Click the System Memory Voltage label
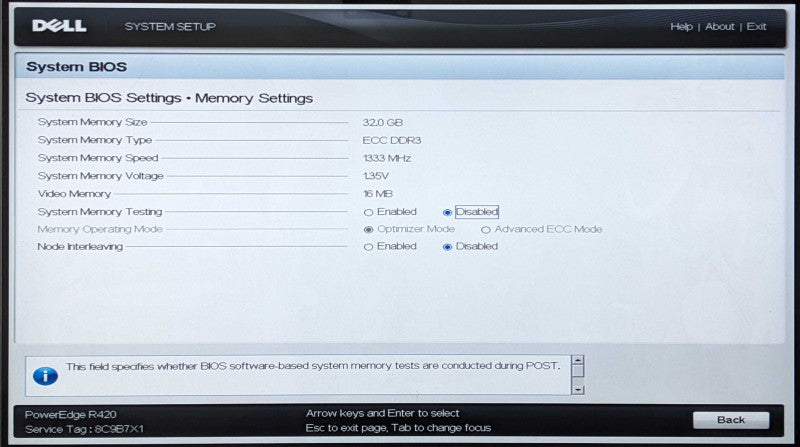Image resolution: width=800 pixels, height=447 pixels. click(x=101, y=176)
